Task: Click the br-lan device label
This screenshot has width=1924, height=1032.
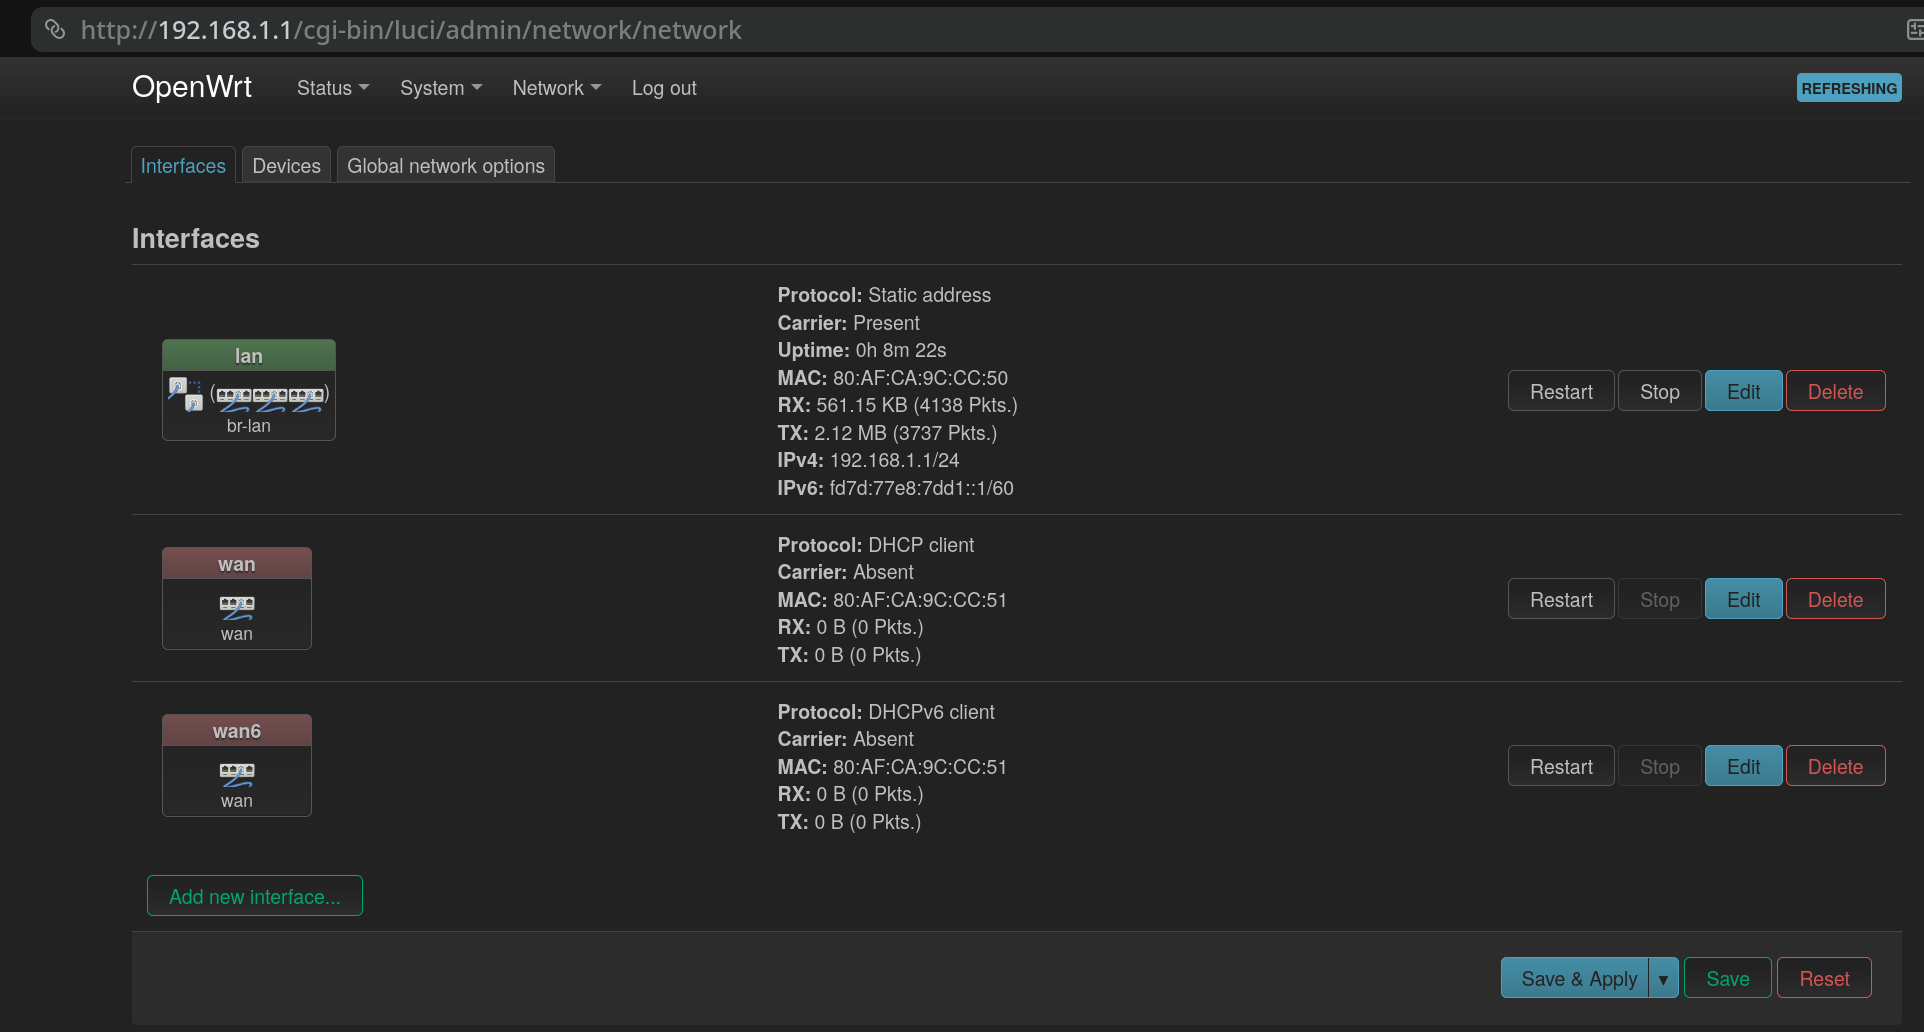Action: [x=248, y=426]
